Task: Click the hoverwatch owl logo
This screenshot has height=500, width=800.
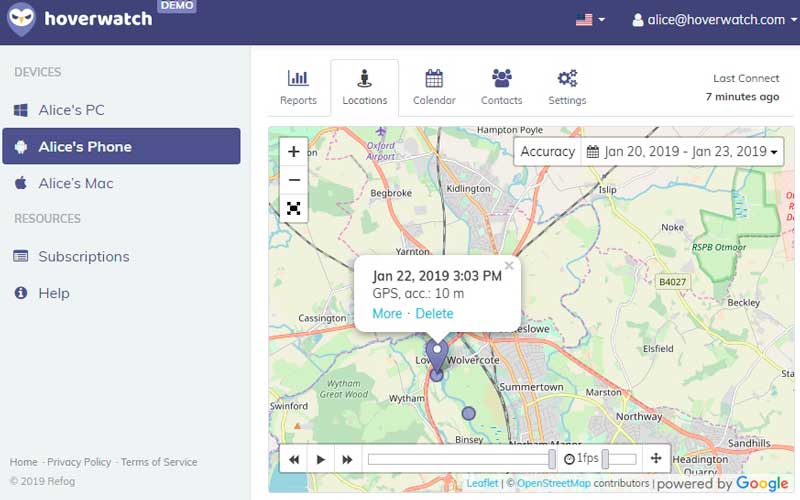Action: [21, 19]
